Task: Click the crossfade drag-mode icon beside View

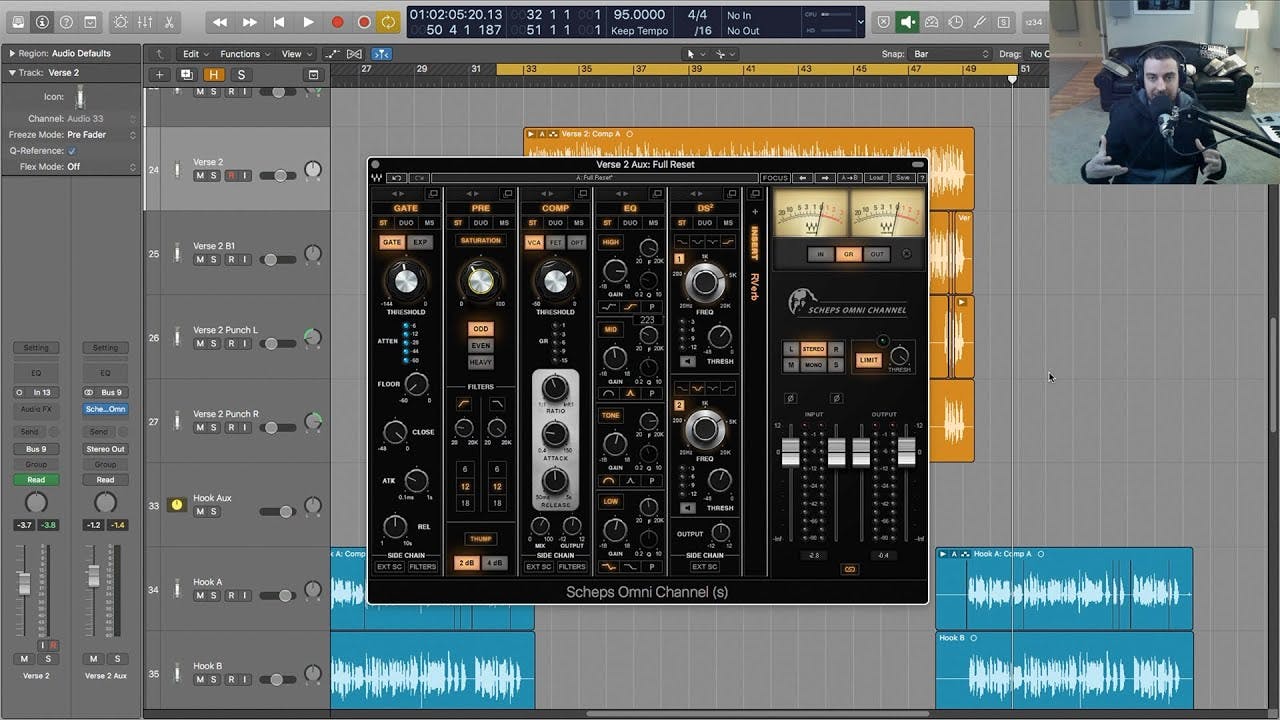Action: pyautogui.click(x=354, y=53)
